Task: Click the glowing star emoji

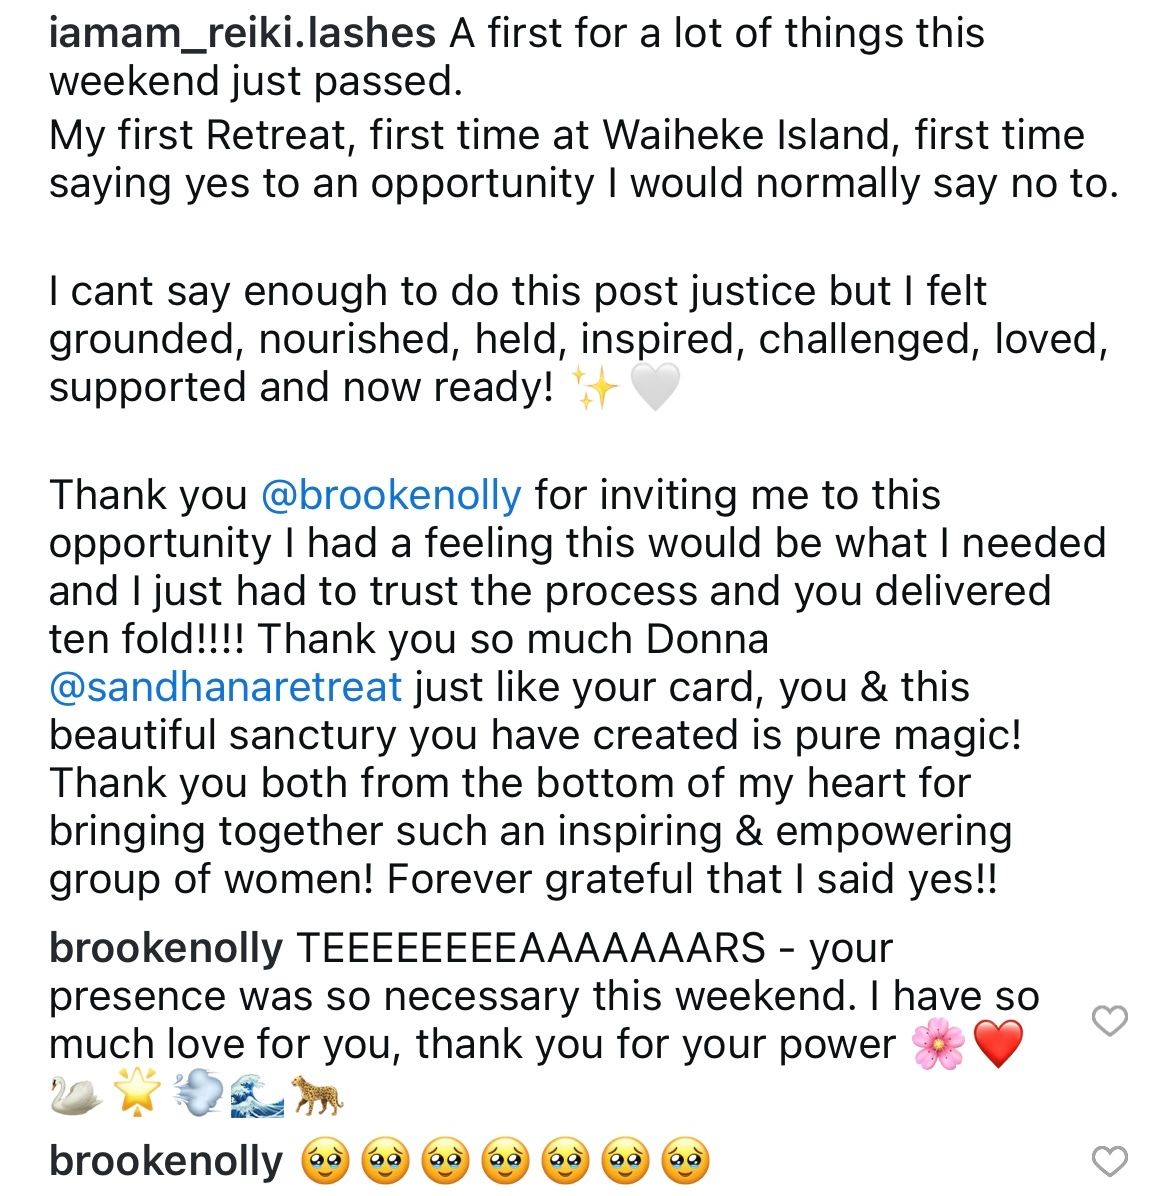Action: pos(137,1092)
